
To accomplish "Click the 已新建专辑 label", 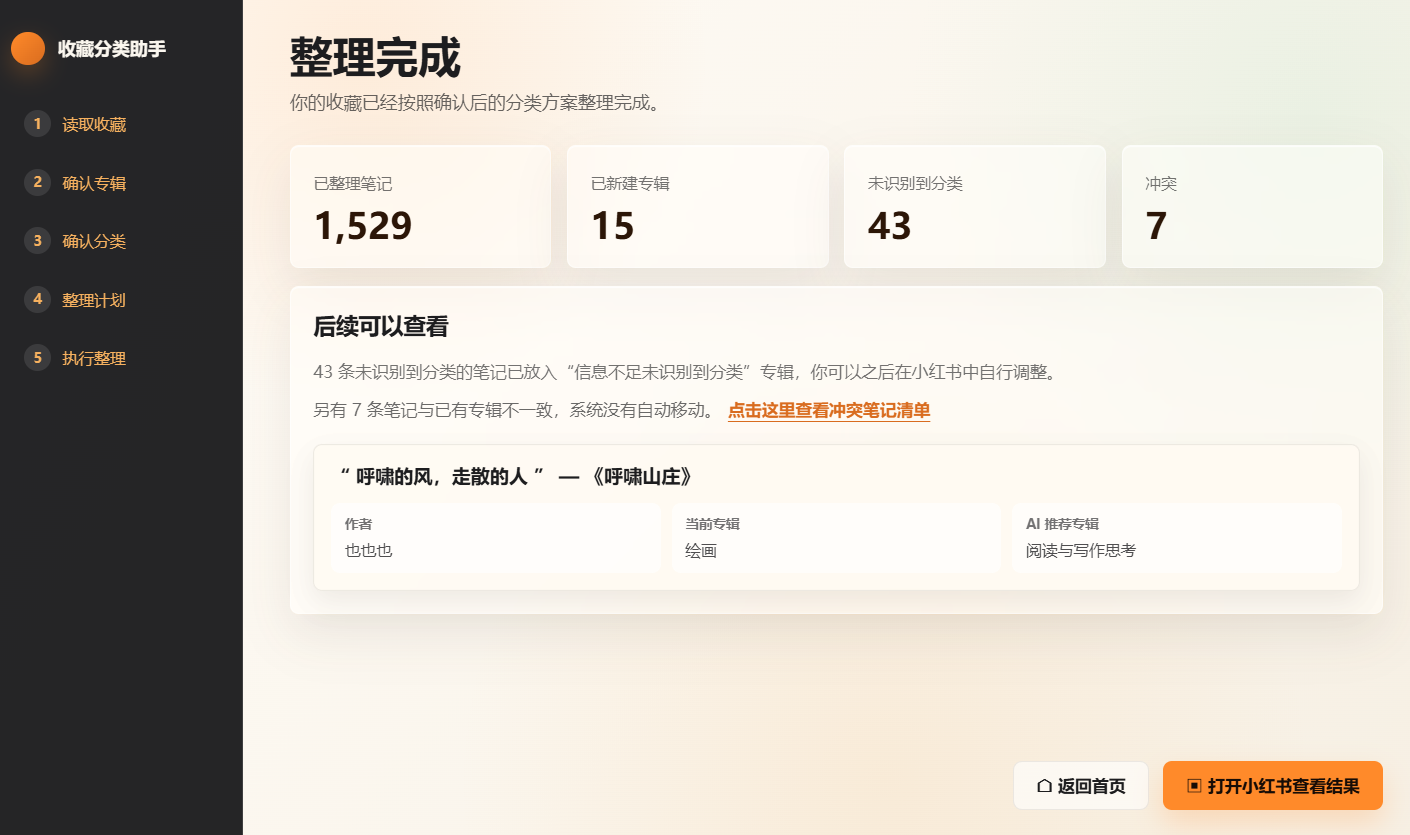I will point(630,184).
